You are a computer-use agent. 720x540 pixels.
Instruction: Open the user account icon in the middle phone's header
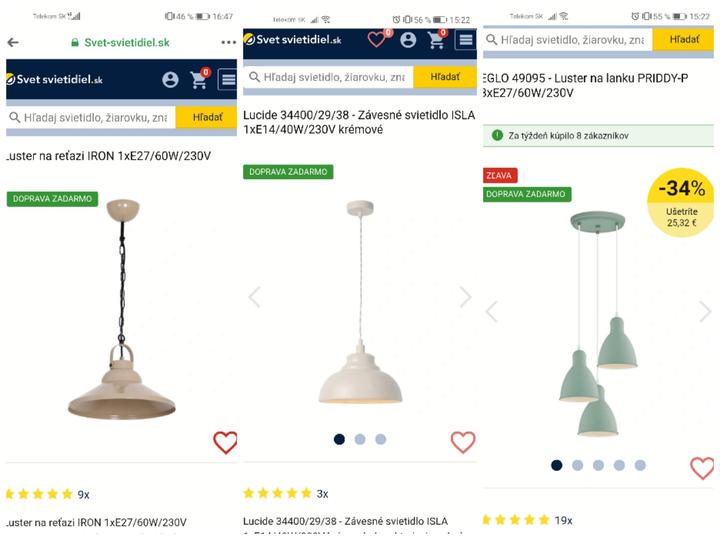408,40
